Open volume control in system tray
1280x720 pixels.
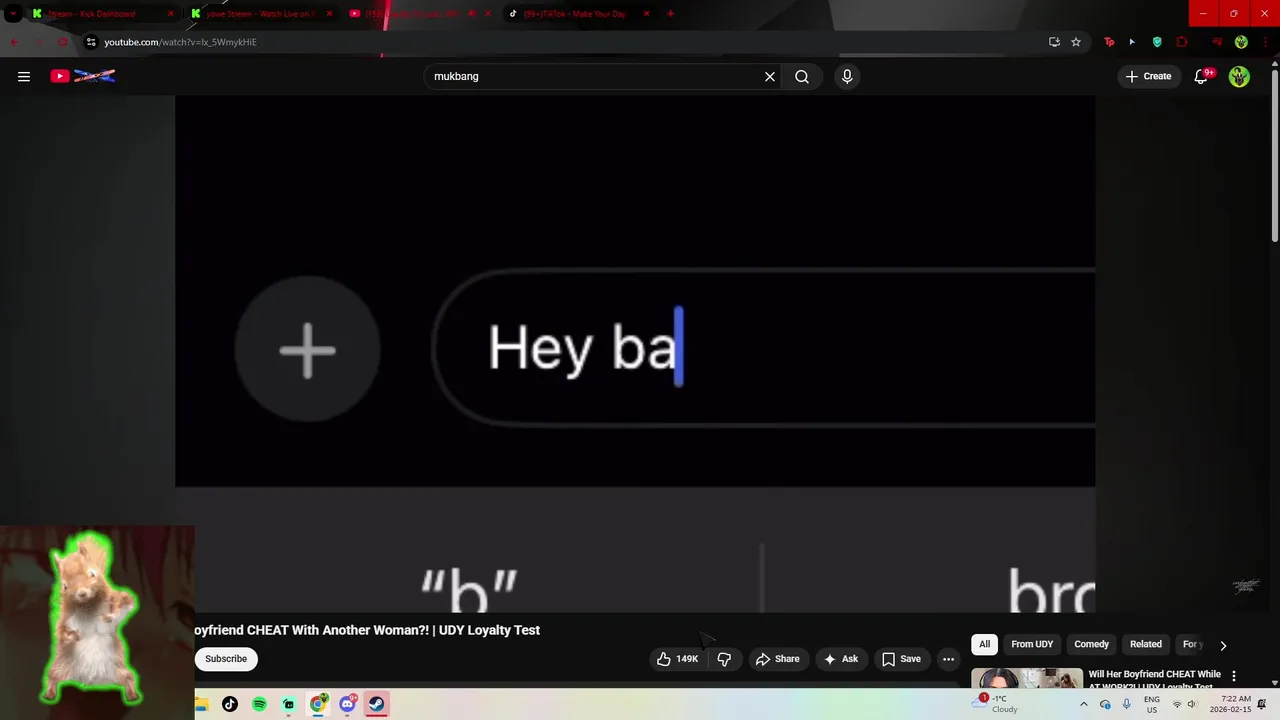coord(1192,704)
